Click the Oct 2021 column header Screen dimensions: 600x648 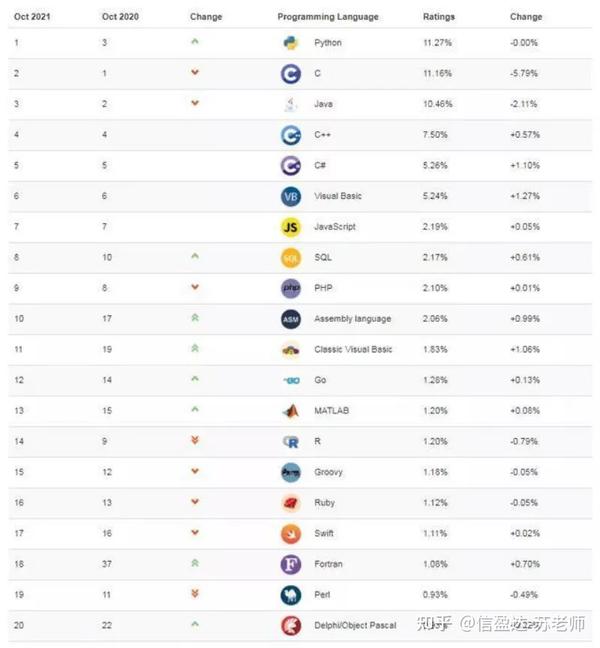tap(32, 17)
